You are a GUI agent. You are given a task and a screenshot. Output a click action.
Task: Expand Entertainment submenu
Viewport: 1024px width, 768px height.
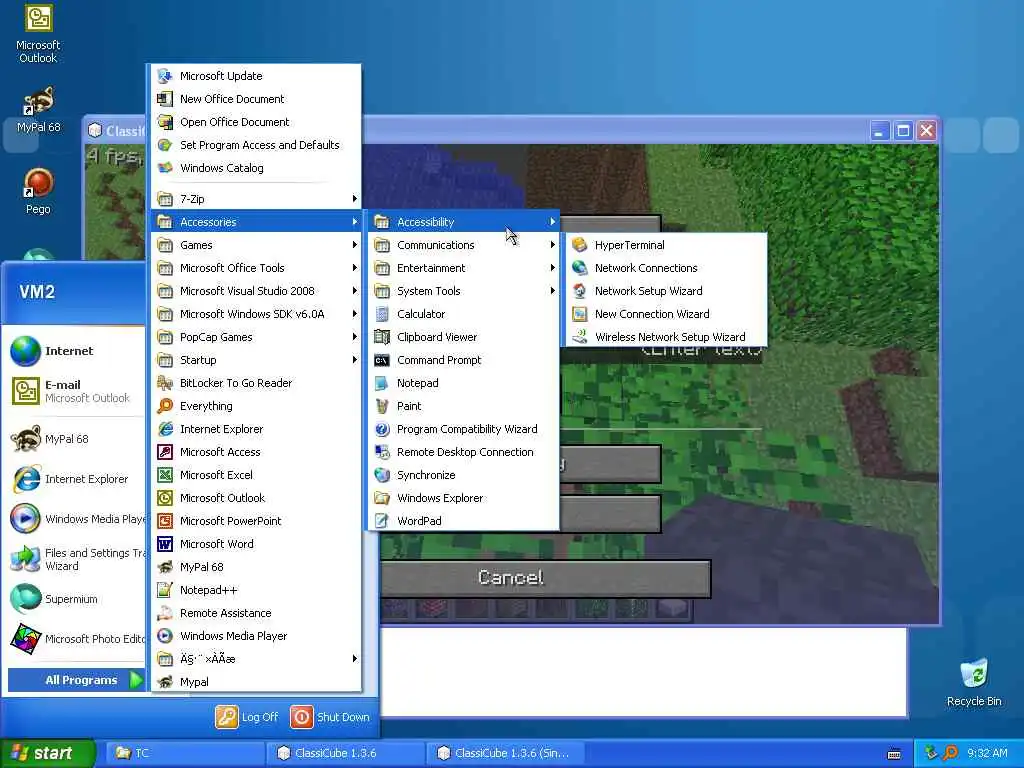pos(464,268)
